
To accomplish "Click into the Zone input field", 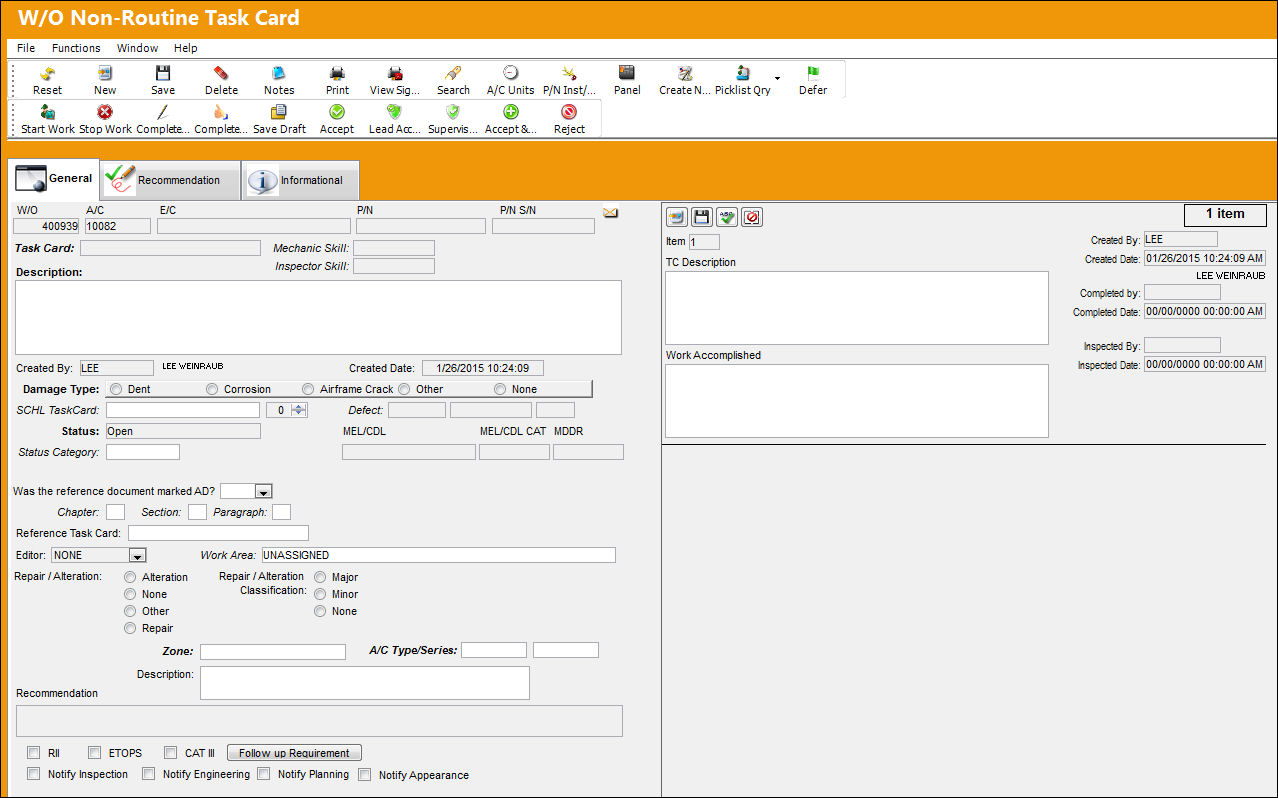I will click(273, 652).
